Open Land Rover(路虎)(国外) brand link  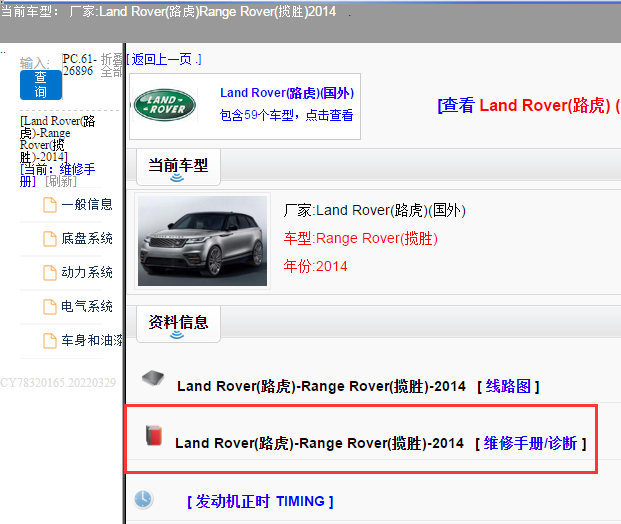click(x=287, y=93)
